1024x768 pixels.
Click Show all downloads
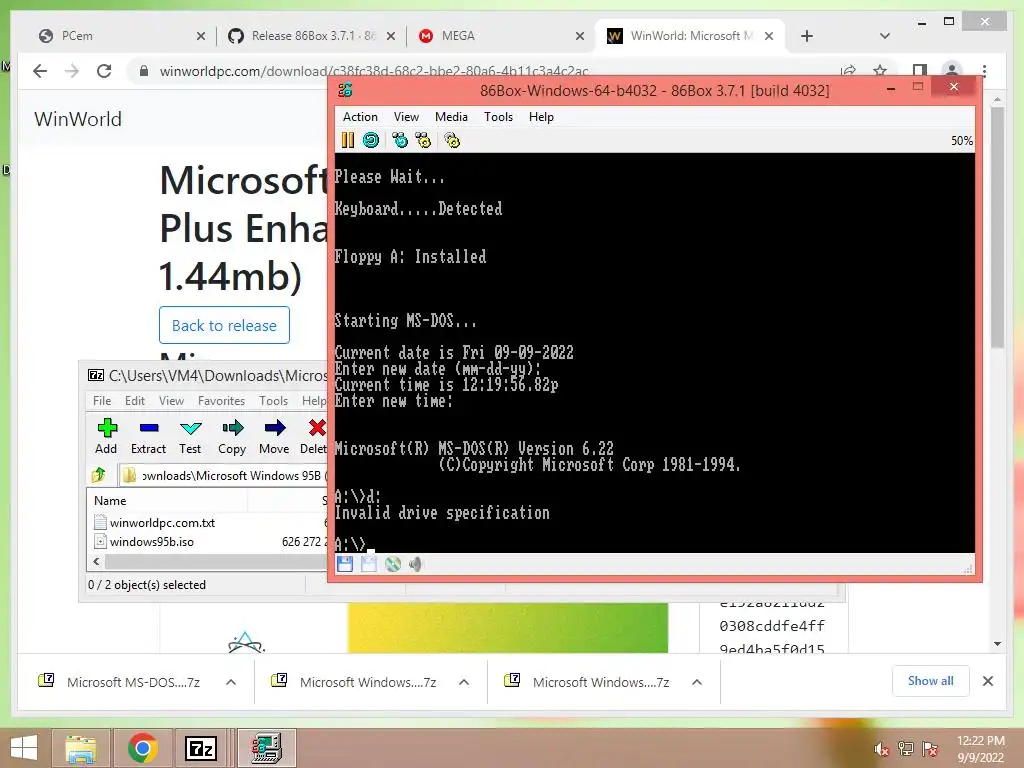click(x=931, y=681)
